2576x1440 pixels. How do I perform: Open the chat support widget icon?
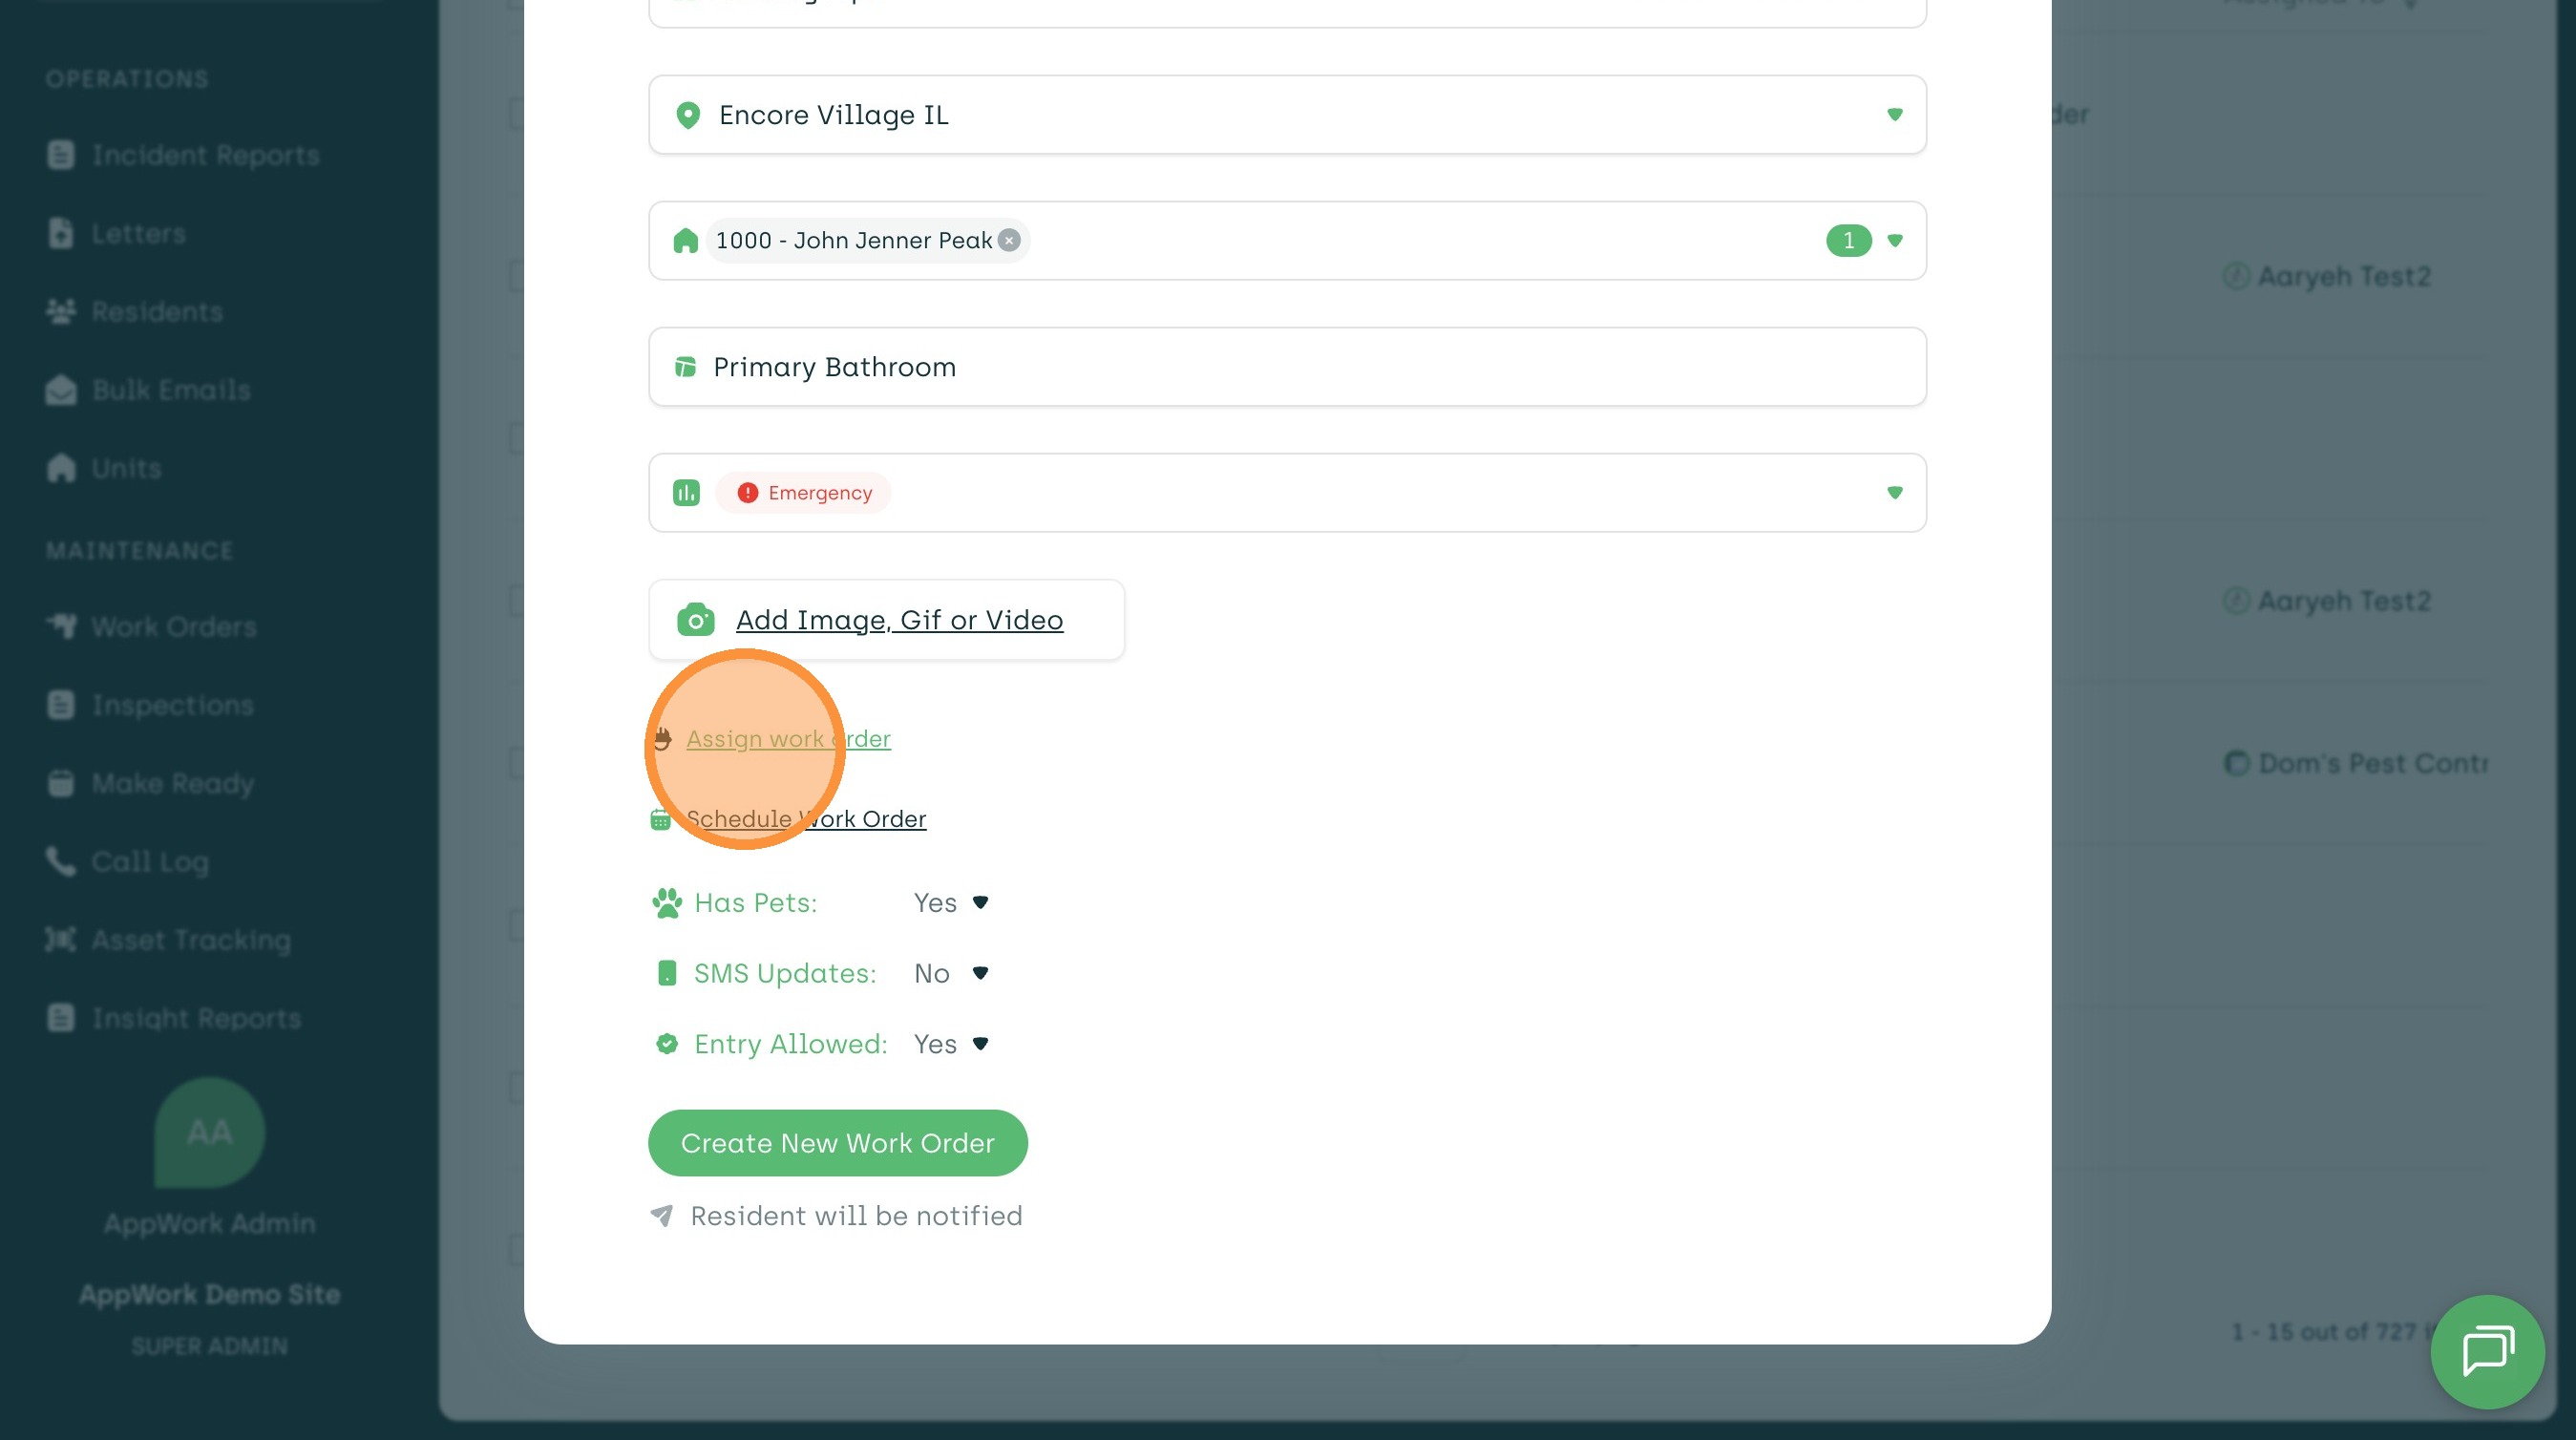pyautogui.click(x=2487, y=1351)
